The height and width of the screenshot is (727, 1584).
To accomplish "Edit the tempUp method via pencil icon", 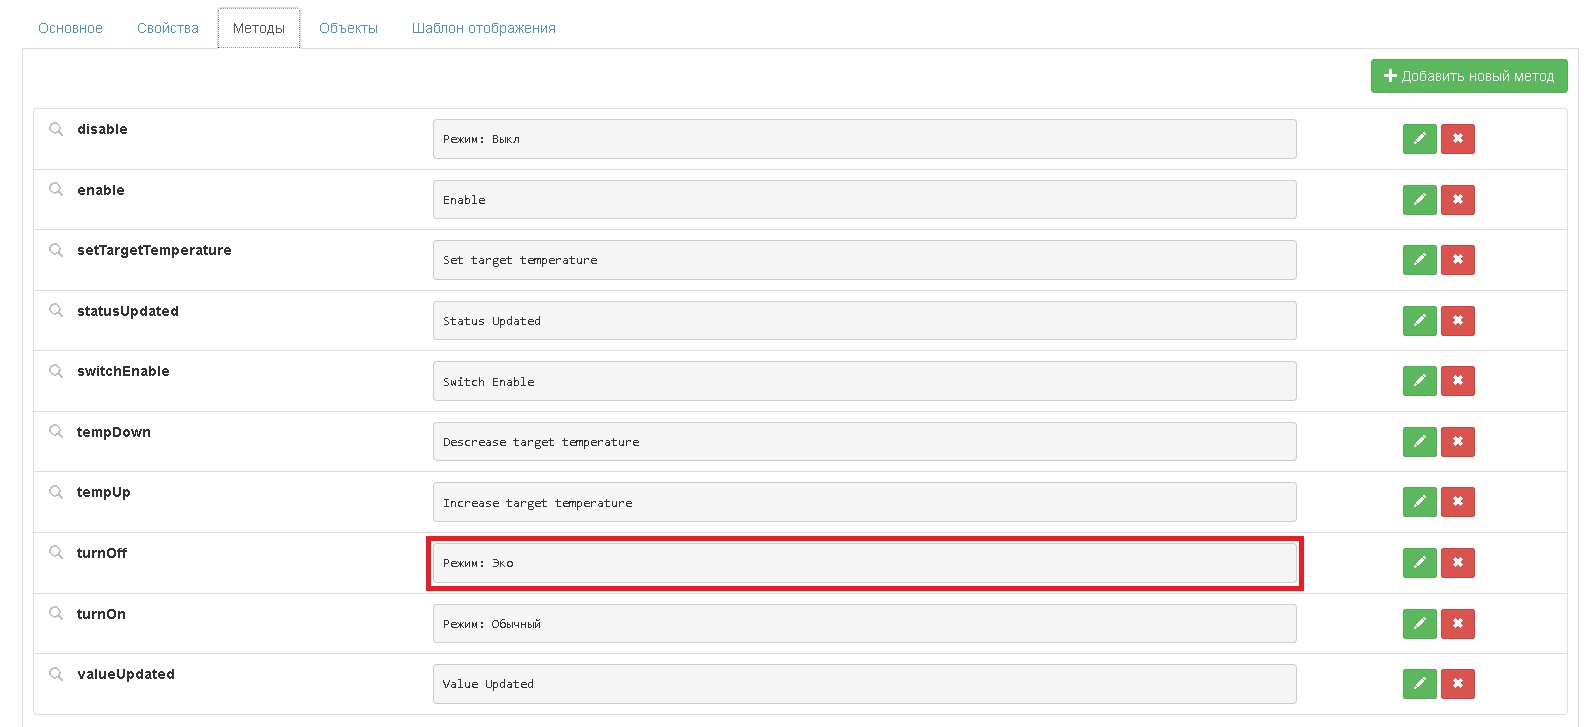I will pyautogui.click(x=1419, y=502).
